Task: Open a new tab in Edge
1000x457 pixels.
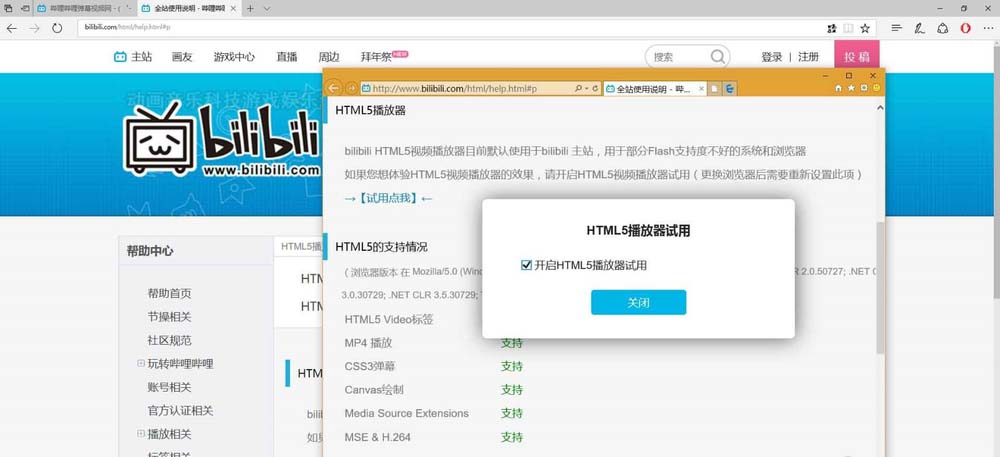Action: (250, 8)
